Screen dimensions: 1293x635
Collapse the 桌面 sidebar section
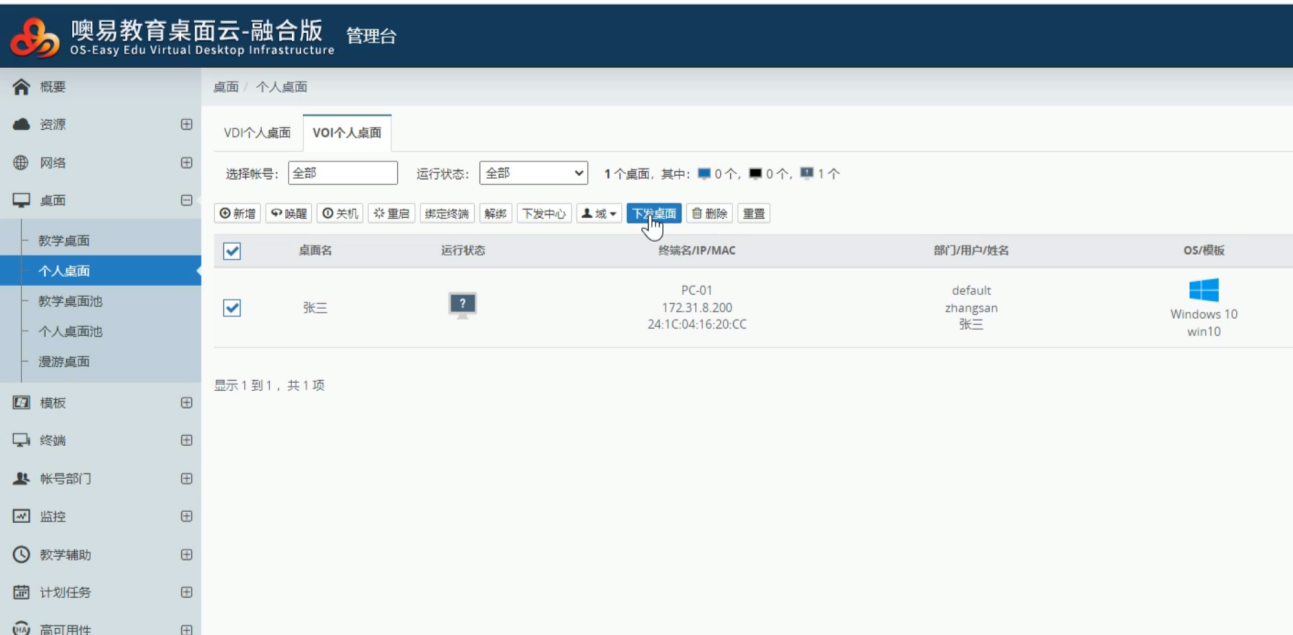pyautogui.click(x=186, y=200)
